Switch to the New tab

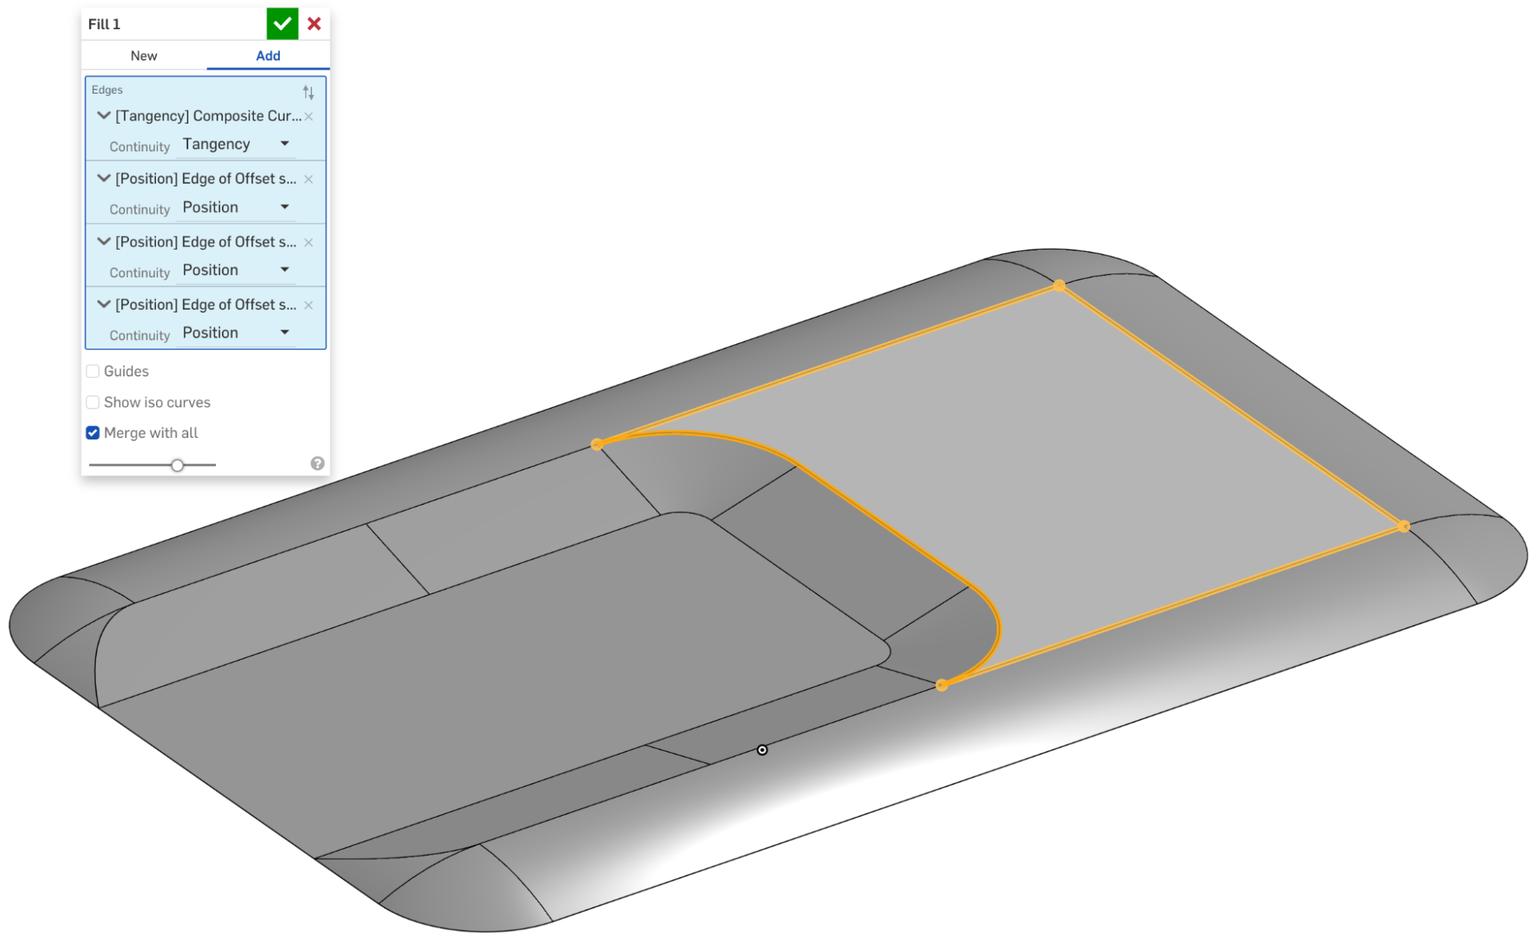pos(143,55)
